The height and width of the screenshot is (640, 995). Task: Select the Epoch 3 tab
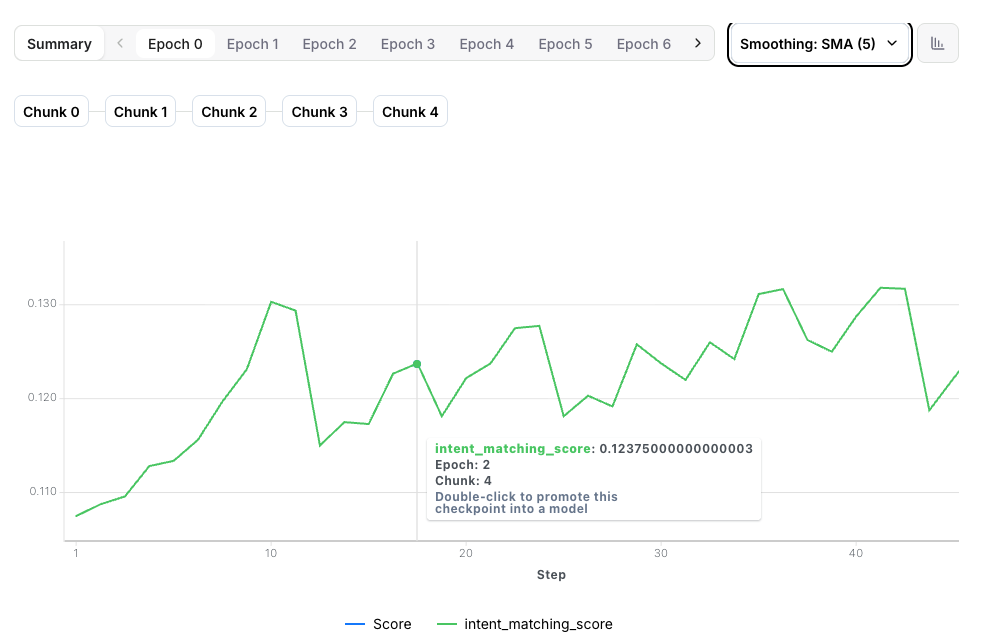pos(408,43)
